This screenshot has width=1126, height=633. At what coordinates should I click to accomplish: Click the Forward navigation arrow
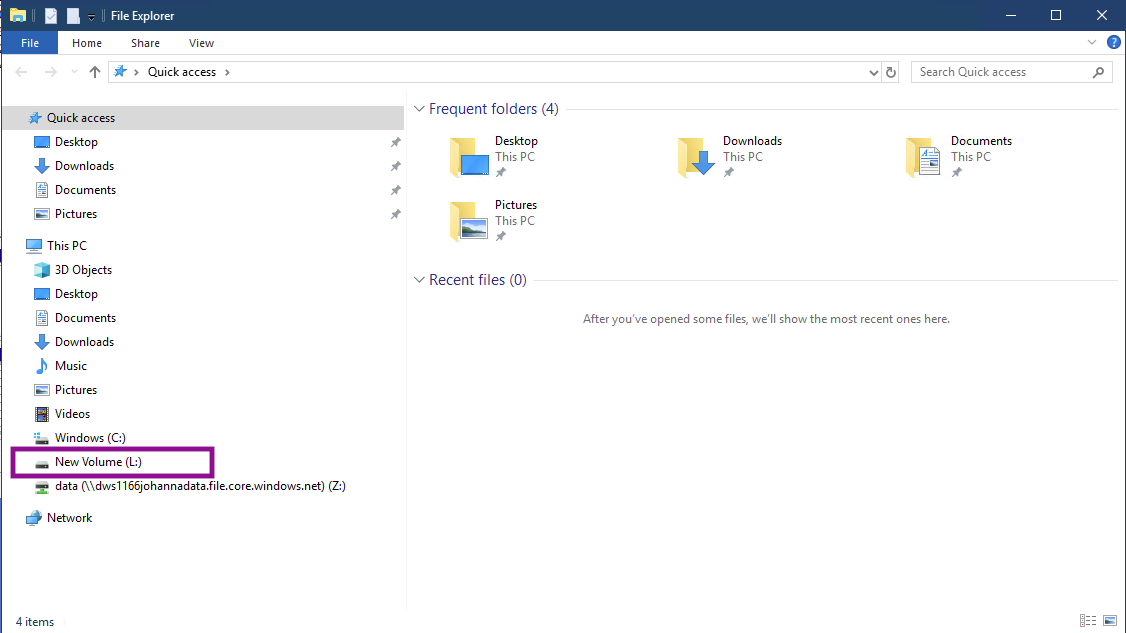tap(50, 72)
